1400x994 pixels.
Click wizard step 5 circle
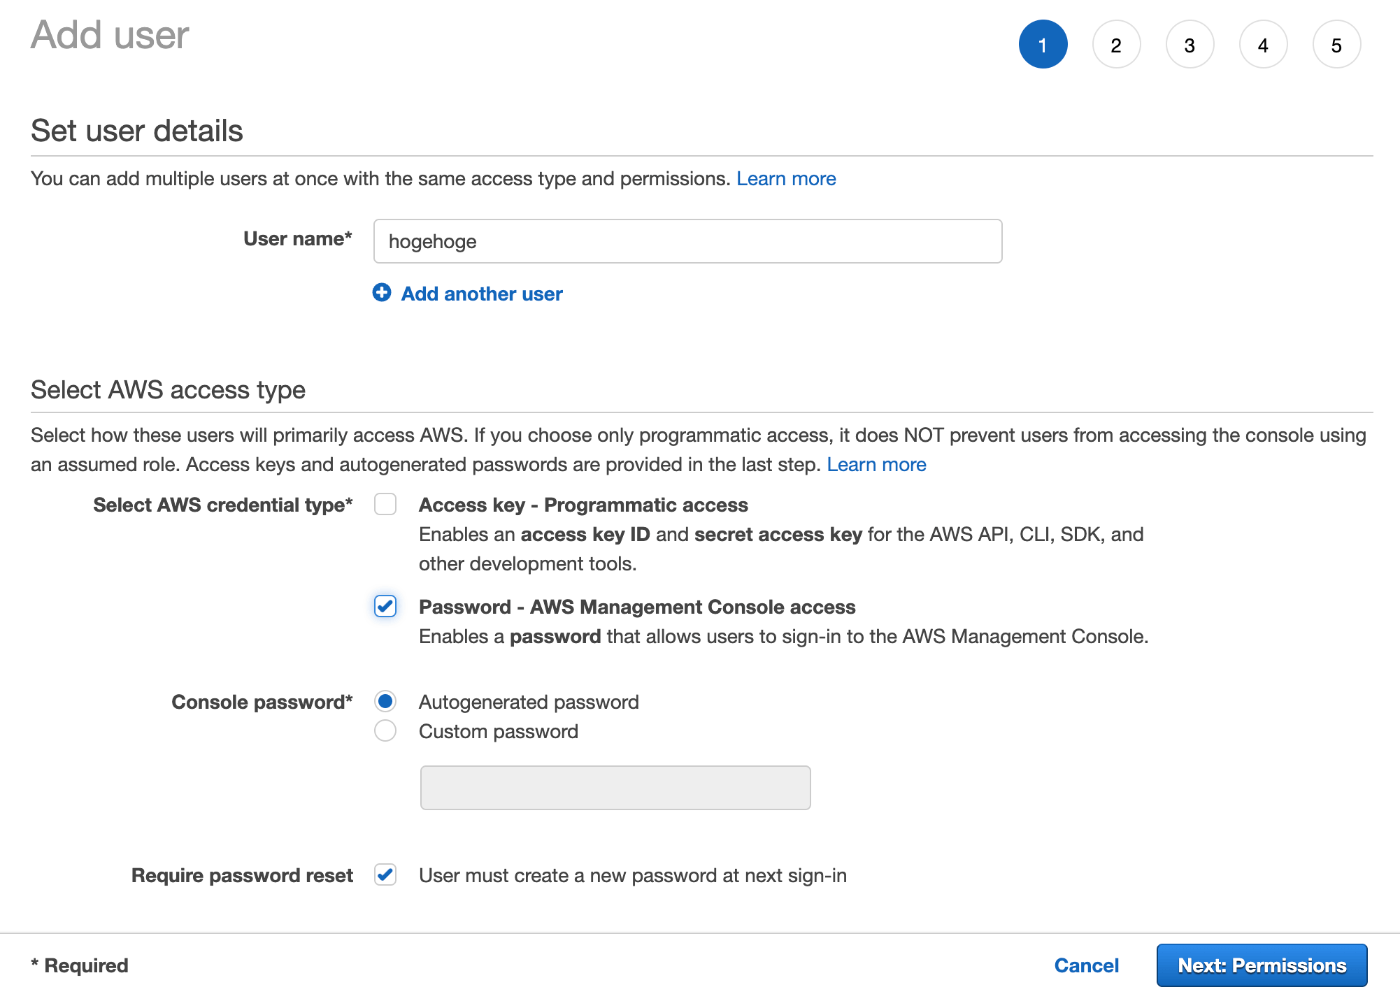pos(1337,45)
